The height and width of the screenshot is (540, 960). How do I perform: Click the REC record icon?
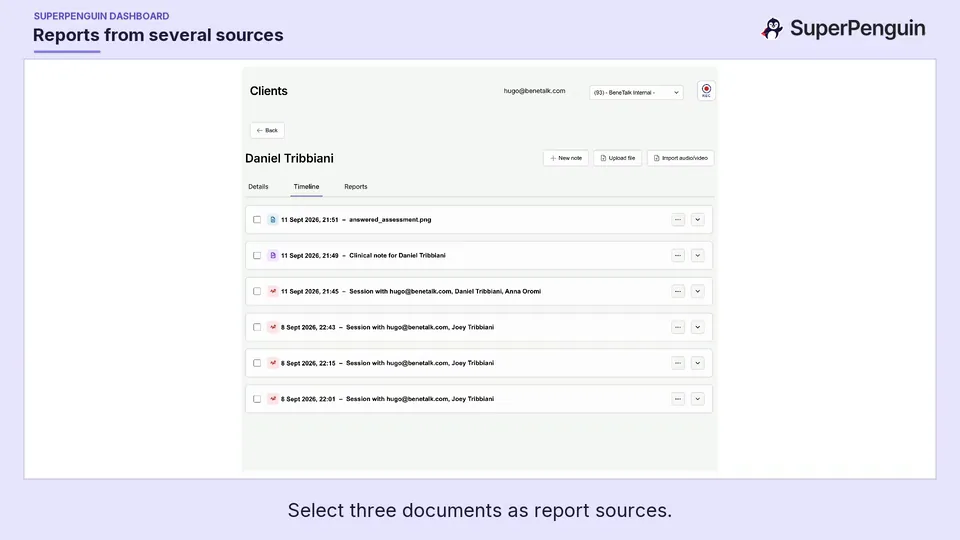(x=706, y=91)
